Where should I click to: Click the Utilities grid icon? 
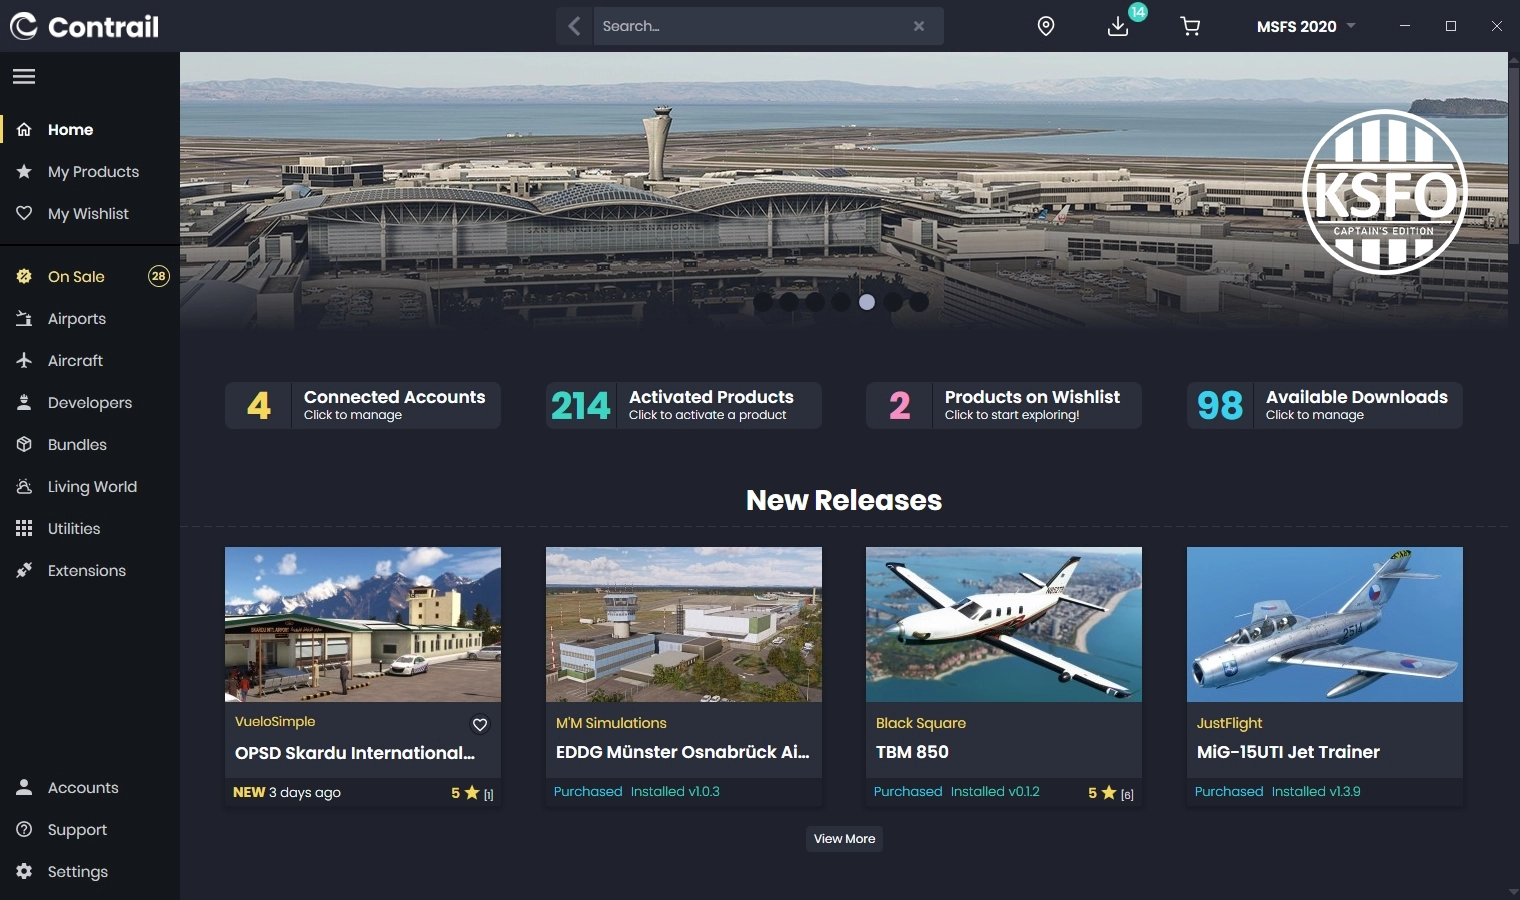(24, 529)
